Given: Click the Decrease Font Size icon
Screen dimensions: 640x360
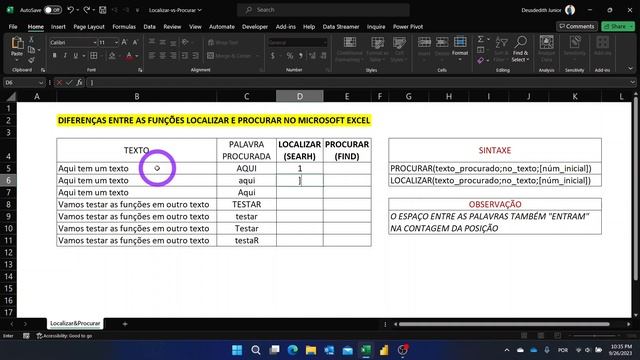Looking at the screenshot, I should [x=135, y=42].
